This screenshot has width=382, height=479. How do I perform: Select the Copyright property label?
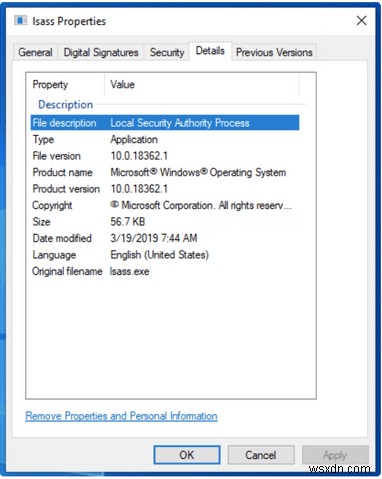(52, 205)
